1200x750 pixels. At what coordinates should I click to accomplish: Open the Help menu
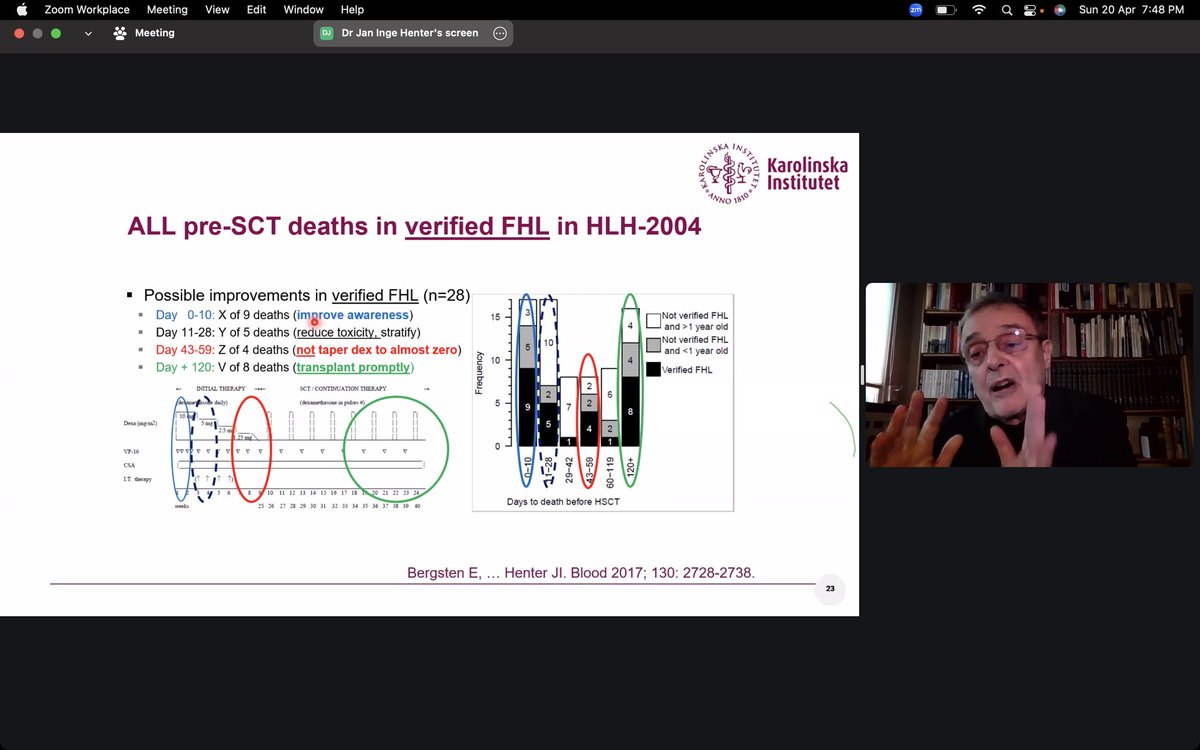click(352, 9)
